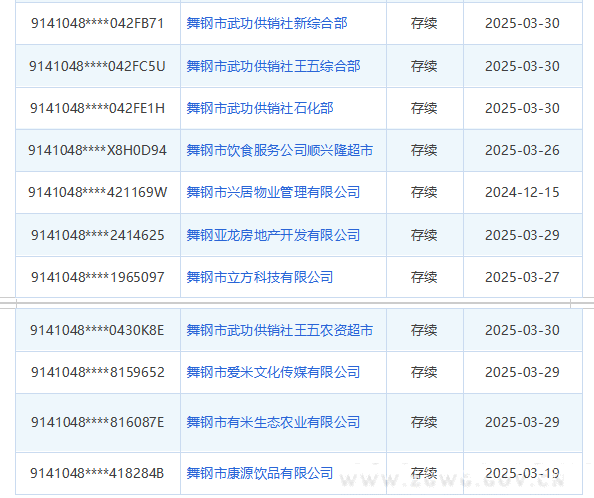The height and width of the screenshot is (498, 594).
Task: Click credit code 9141048****418284B cell
Action: pyautogui.click(x=98, y=473)
